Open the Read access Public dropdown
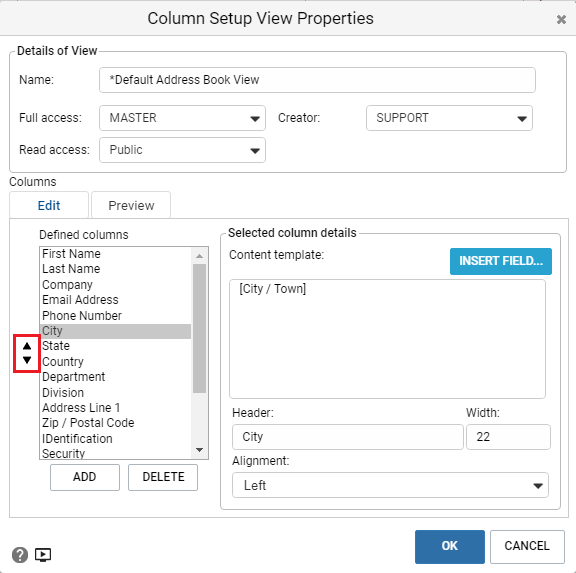The image size is (576, 573). pos(182,150)
